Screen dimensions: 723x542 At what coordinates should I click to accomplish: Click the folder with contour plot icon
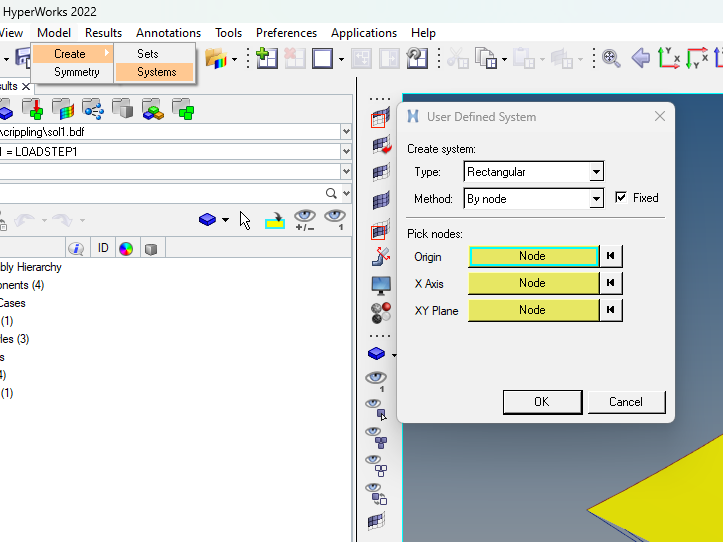point(63,109)
